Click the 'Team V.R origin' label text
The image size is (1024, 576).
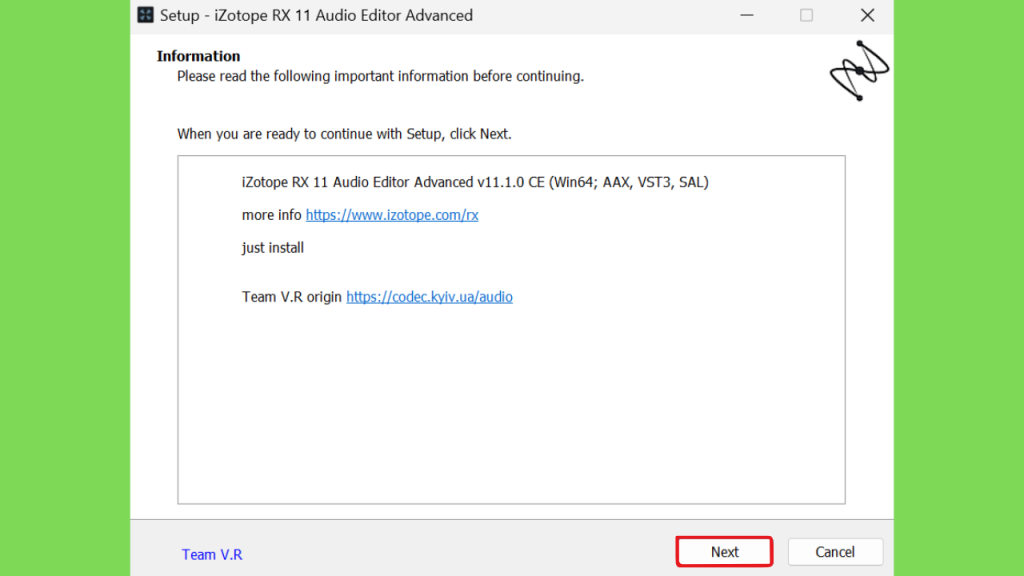tap(292, 296)
